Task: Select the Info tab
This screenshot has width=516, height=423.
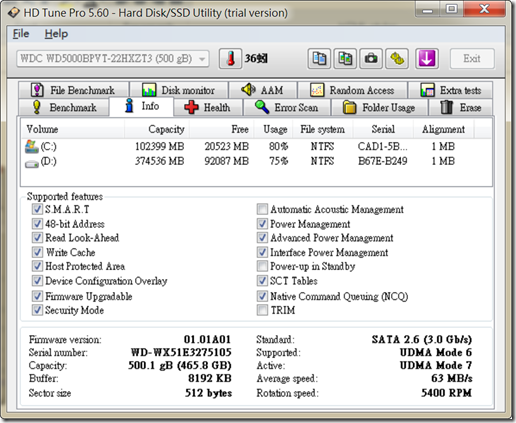Action: (141, 106)
